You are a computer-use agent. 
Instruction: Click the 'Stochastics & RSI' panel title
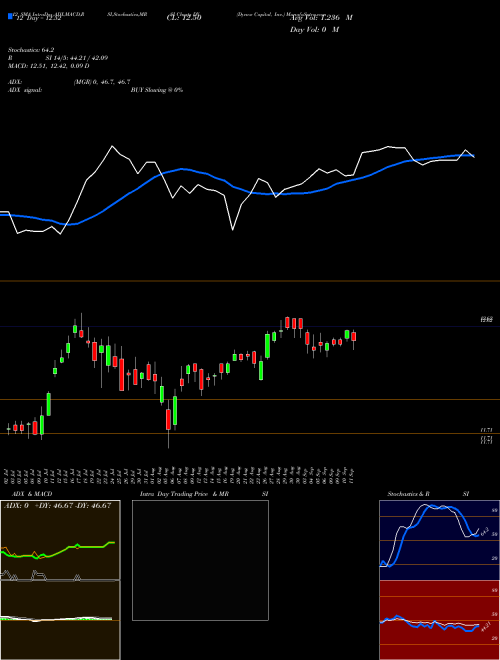pyautogui.click(x=428, y=494)
